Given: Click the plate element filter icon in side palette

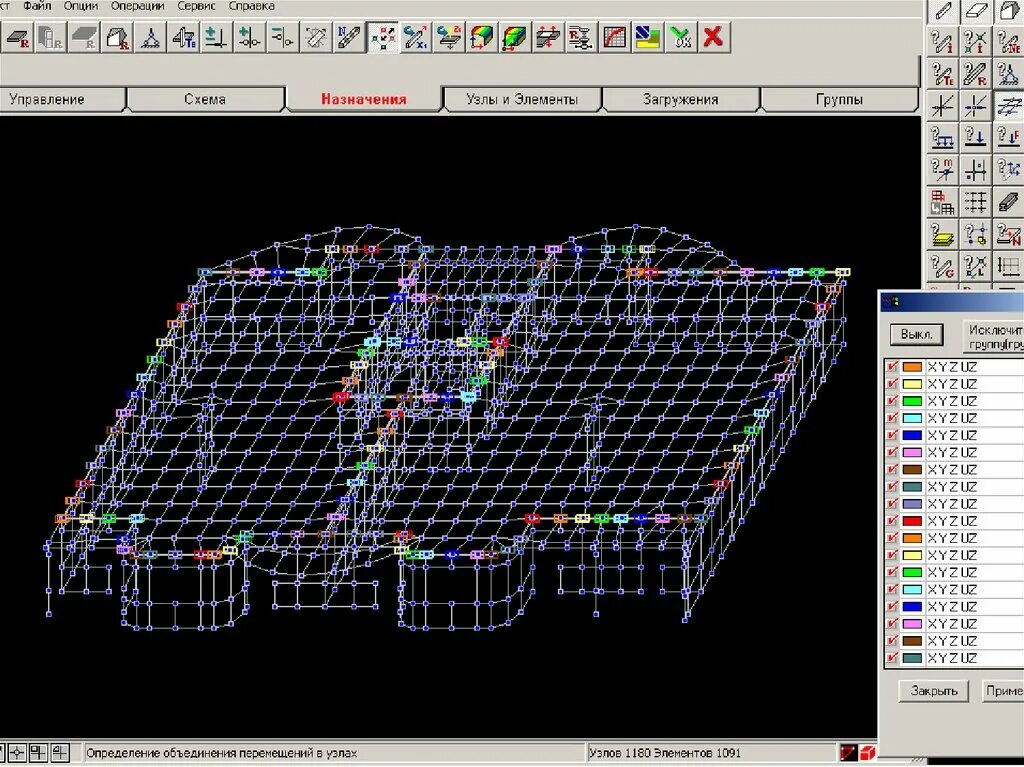Looking at the screenshot, I should point(976,11).
